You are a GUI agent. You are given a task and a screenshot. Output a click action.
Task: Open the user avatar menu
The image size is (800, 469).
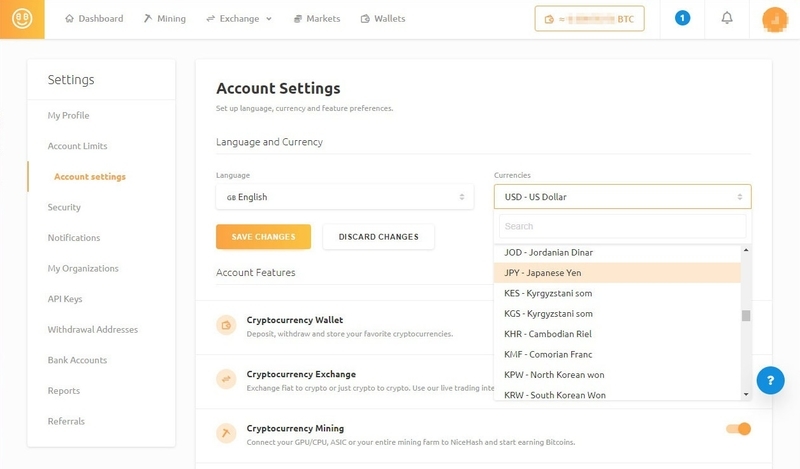click(x=774, y=19)
